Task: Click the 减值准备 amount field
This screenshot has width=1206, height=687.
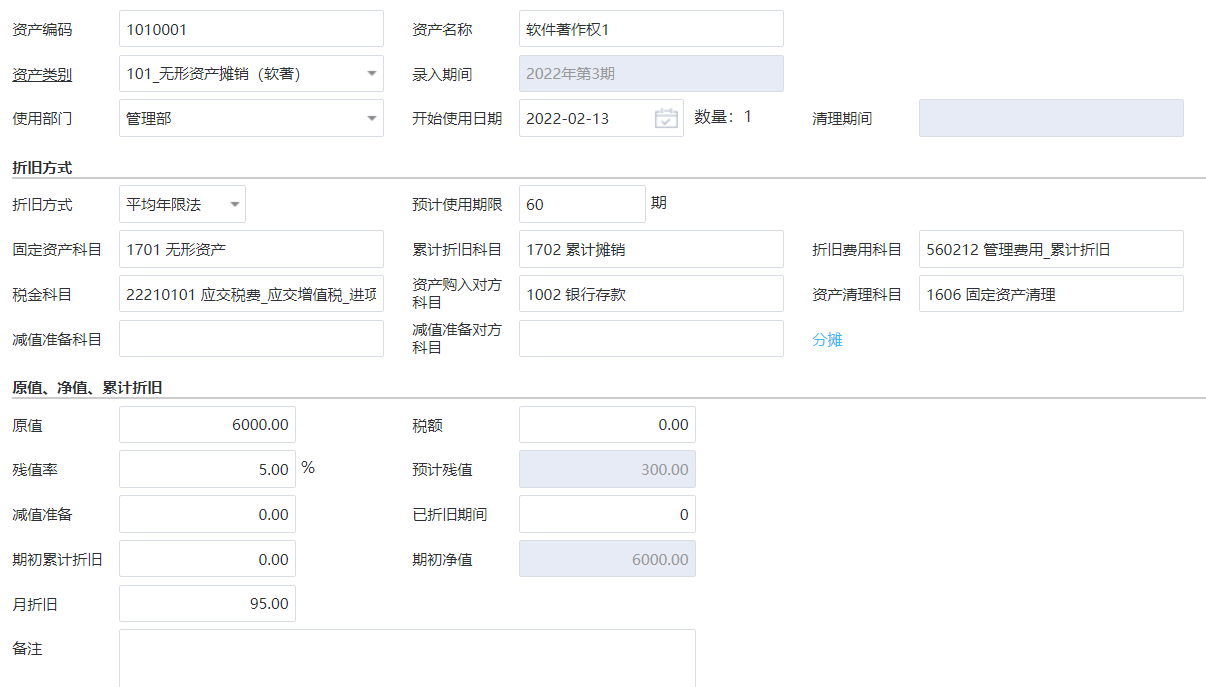Action: pyautogui.click(x=207, y=514)
